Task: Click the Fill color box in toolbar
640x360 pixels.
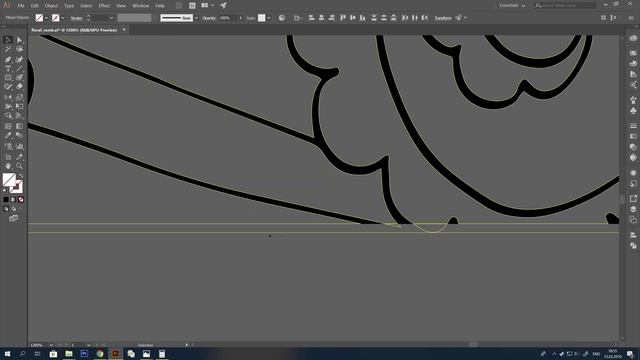Action: coord(9,179)
